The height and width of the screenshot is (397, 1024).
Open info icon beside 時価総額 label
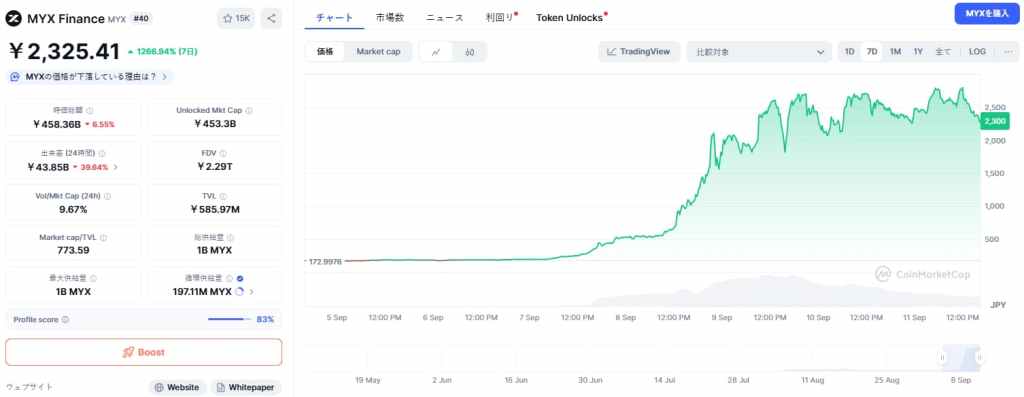(90, 110)
